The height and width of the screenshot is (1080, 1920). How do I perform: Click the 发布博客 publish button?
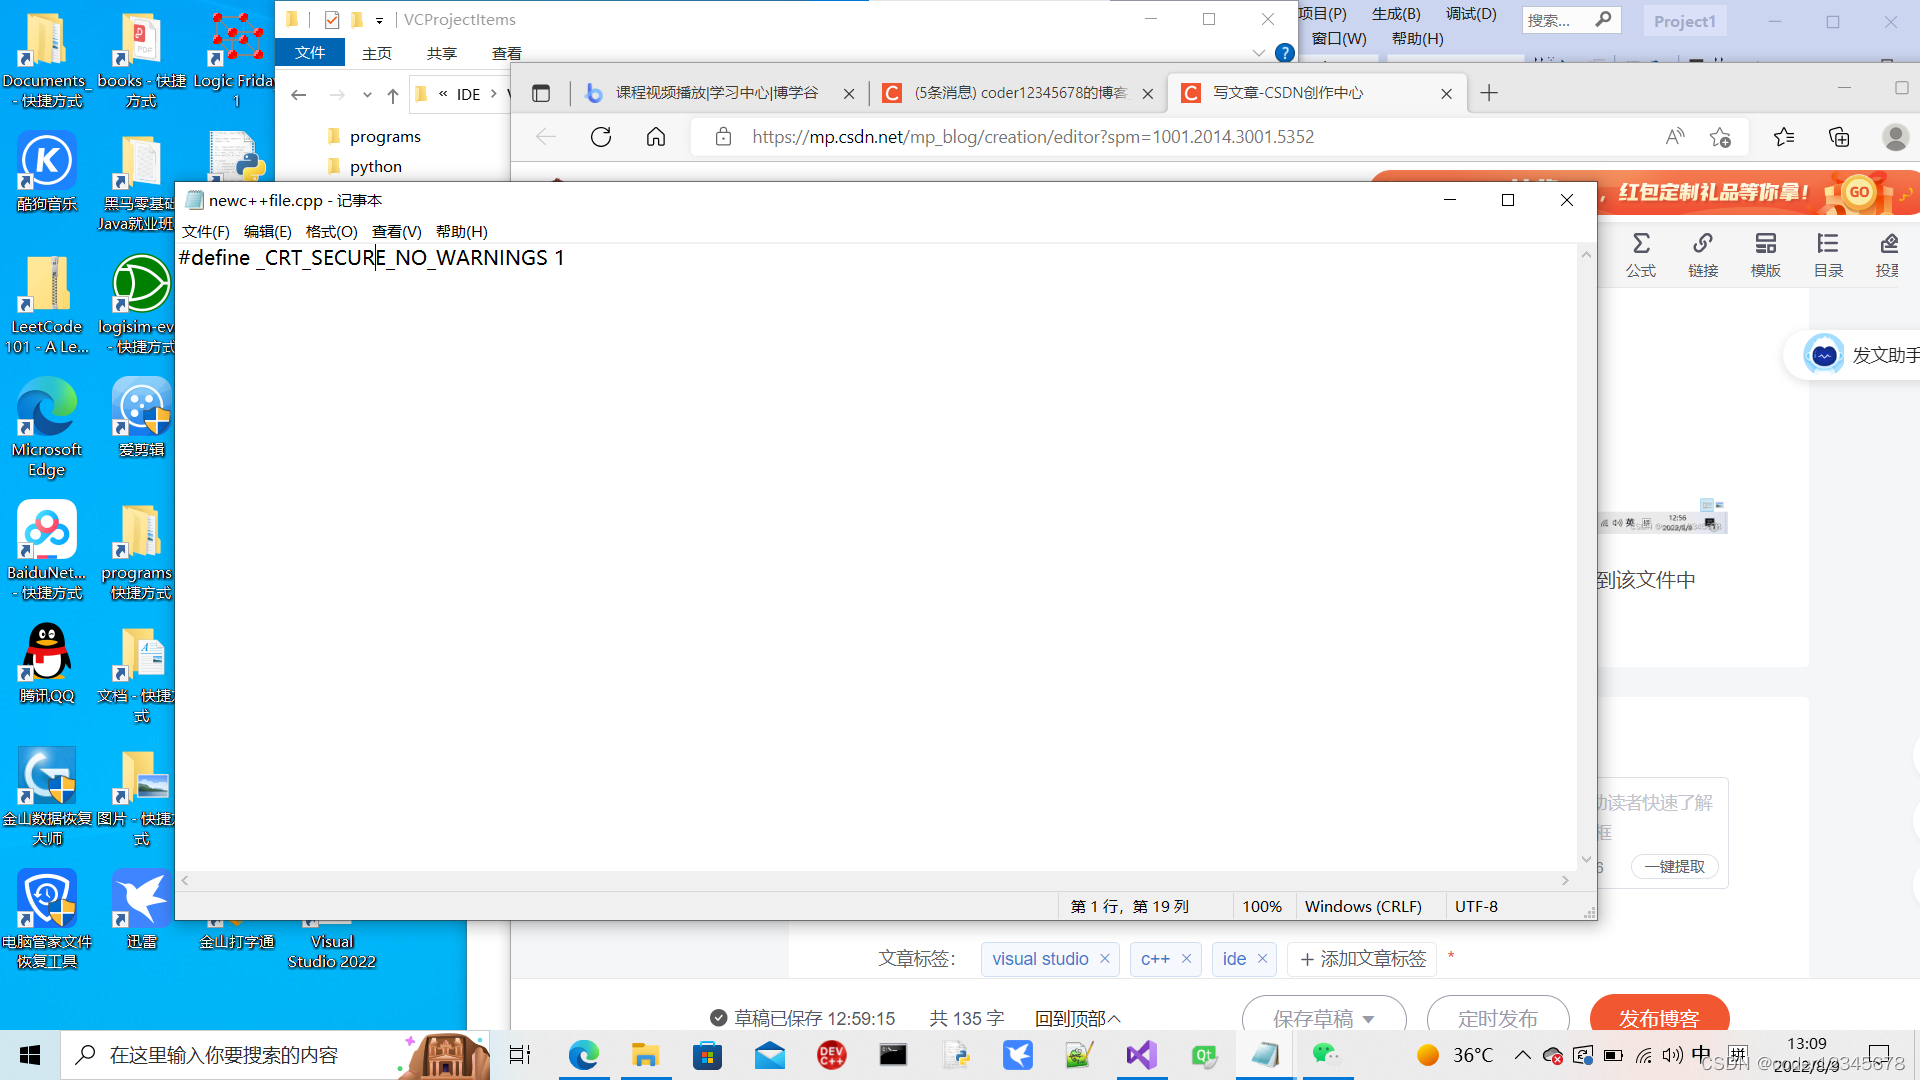coord(1659,1017)
